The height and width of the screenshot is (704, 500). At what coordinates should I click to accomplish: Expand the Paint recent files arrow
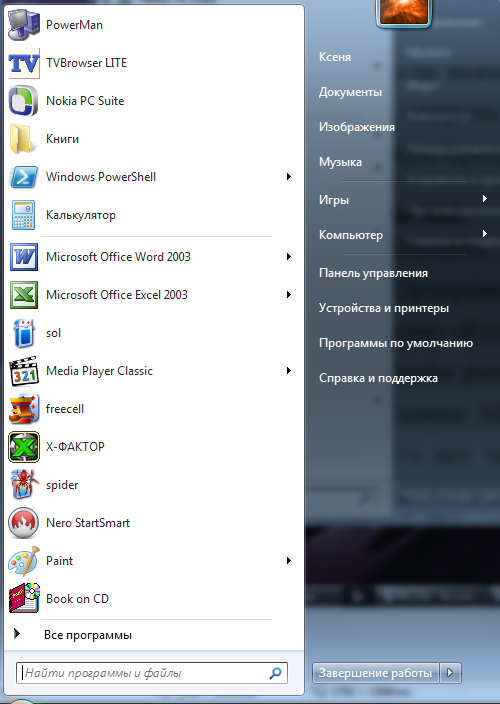click(289, 561)
